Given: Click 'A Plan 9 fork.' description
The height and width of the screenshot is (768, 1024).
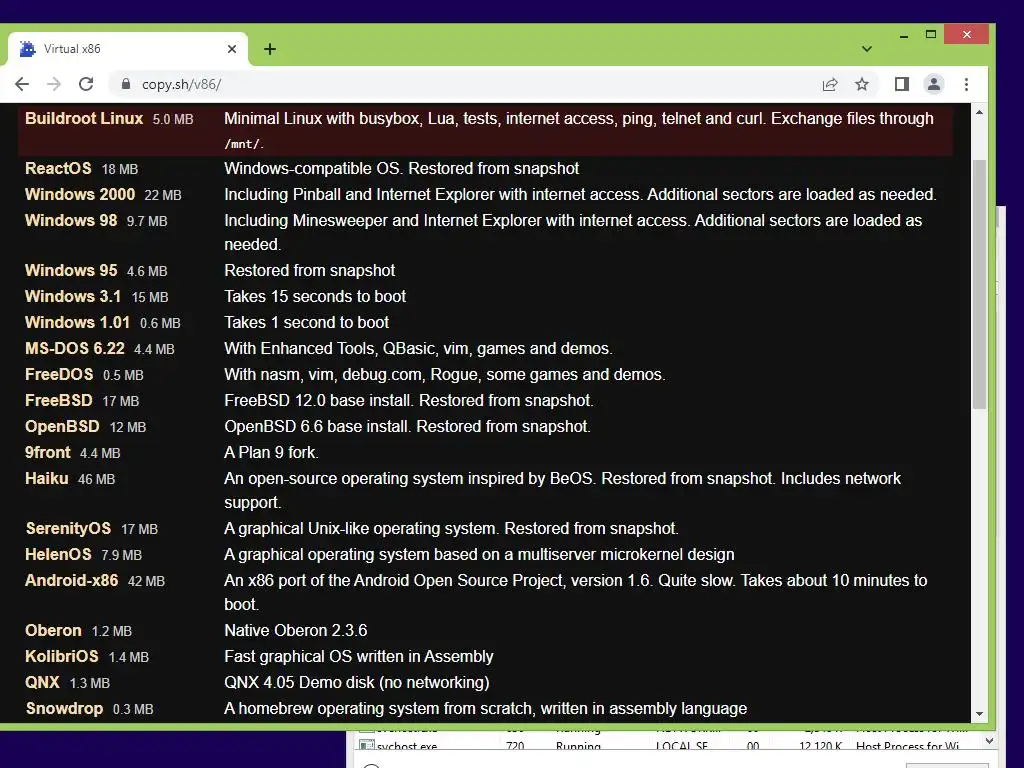Looking at the screenshot, I should (271, 453).
